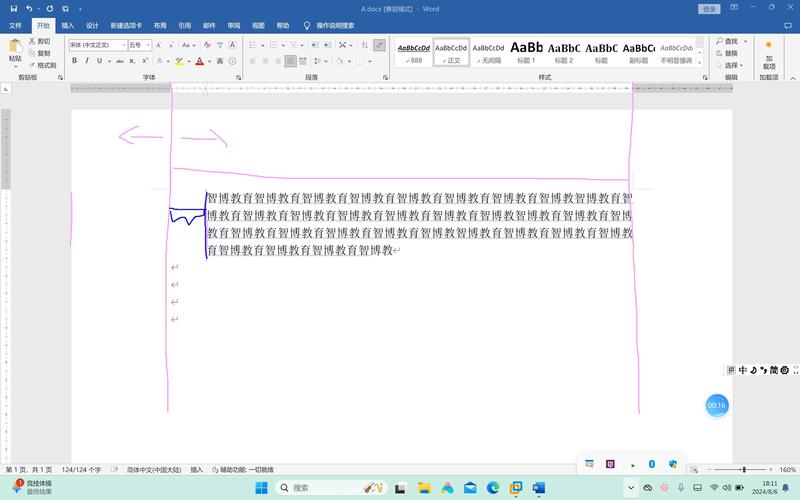
Task: Undo the last action in the quick access bar
Action: [29, 9]
